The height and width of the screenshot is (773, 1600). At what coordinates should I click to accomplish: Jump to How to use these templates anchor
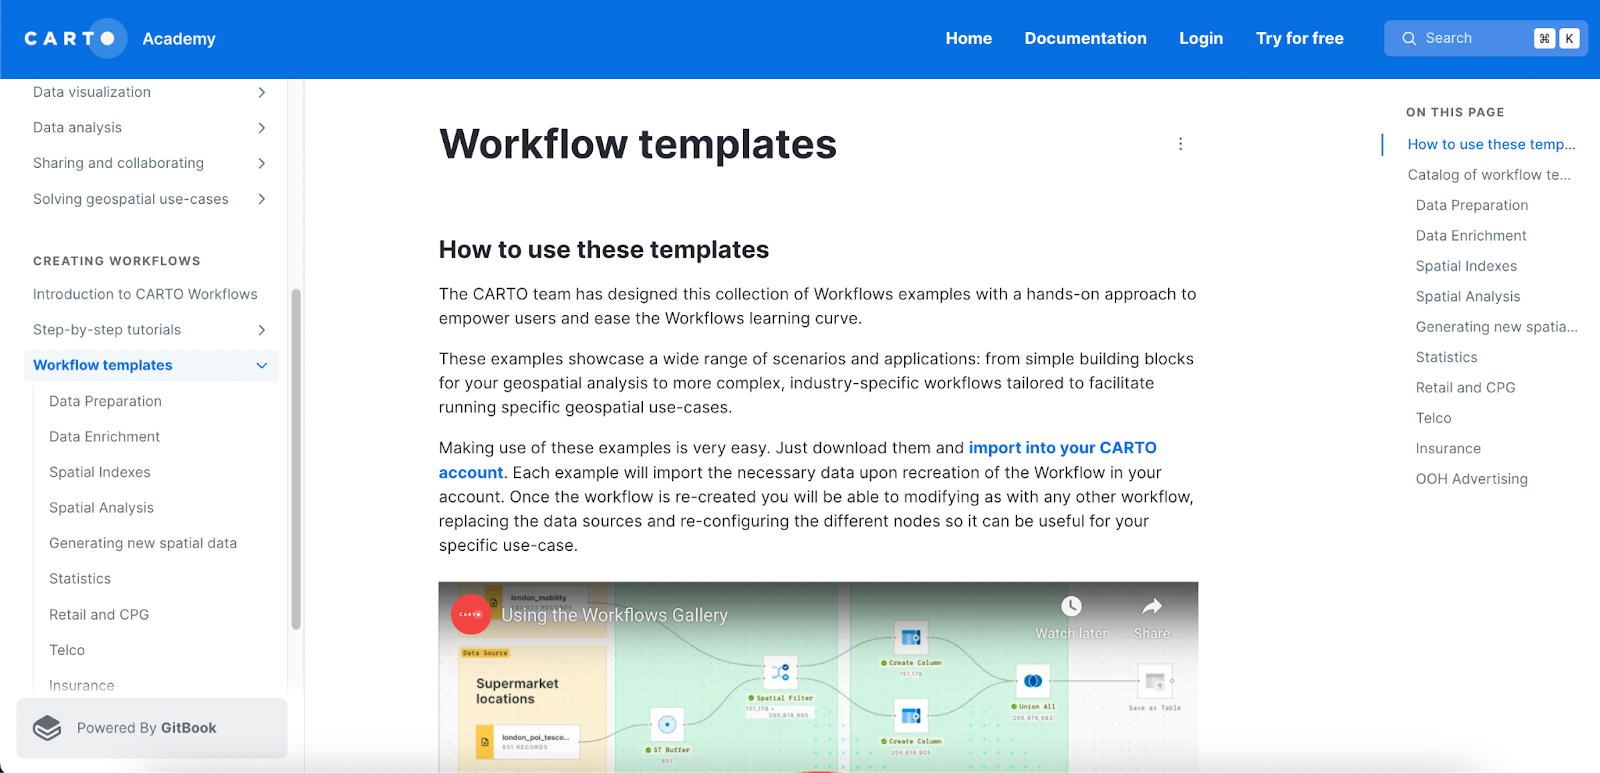[1491, 144]
